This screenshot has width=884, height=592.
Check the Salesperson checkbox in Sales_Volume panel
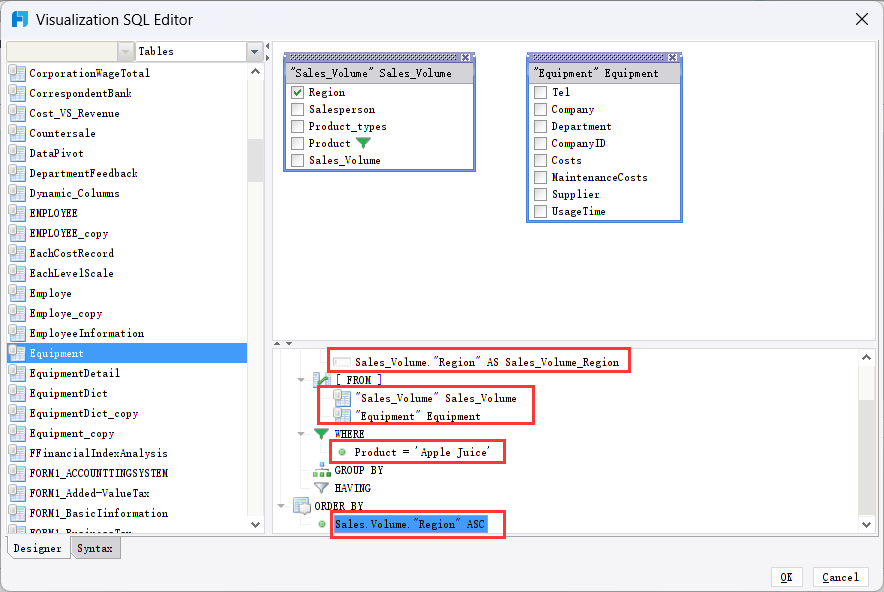(x=297, y=109)
